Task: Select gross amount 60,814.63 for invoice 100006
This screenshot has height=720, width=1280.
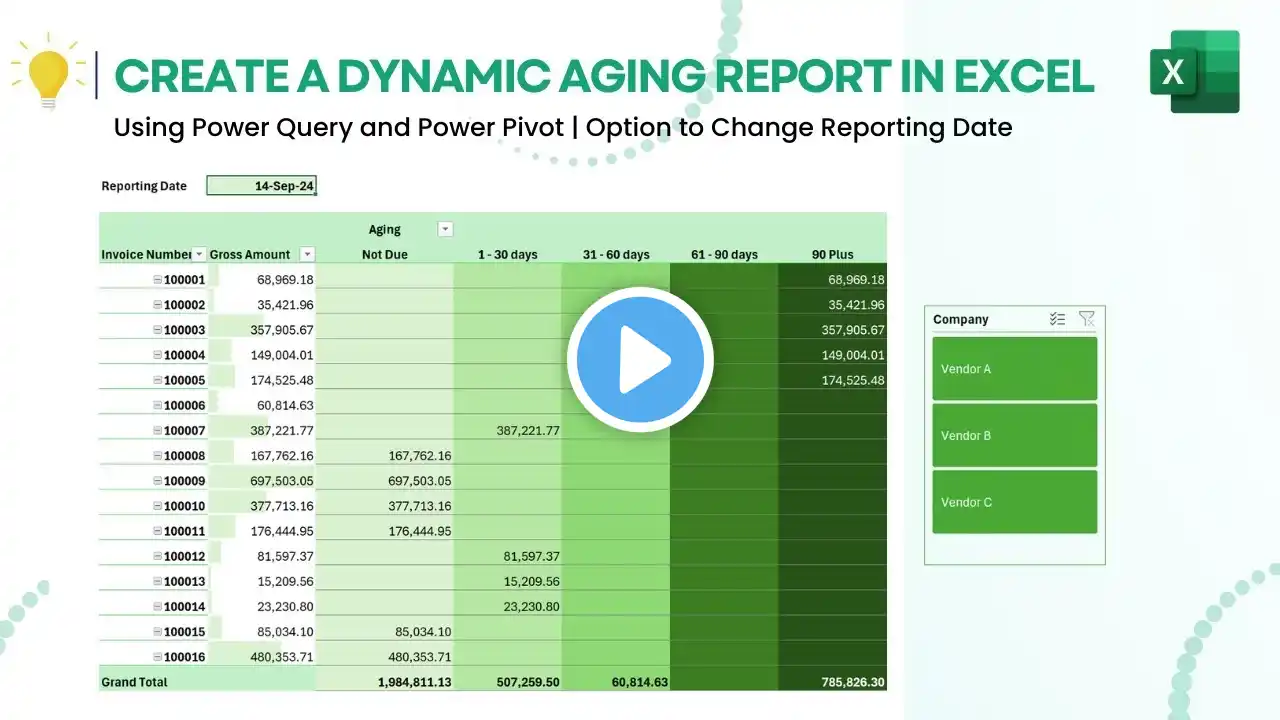Action: coord(285,405)
